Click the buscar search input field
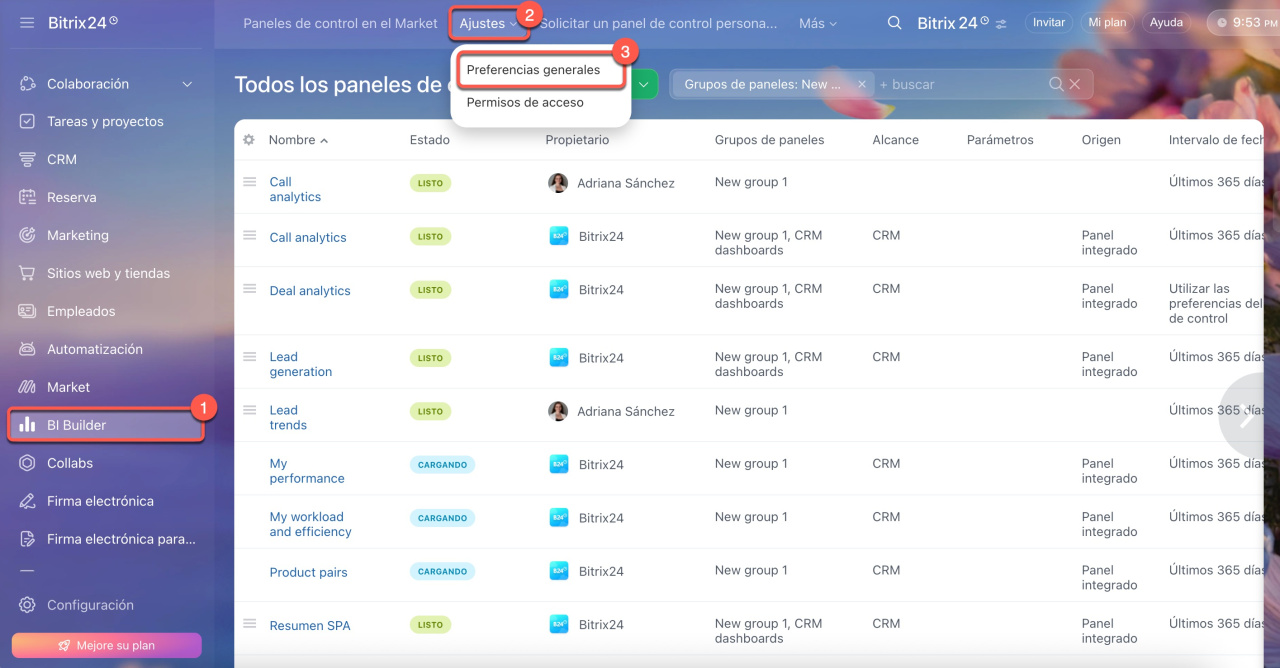This screenshot has width=1280, height=668. [x=960, y=85]
